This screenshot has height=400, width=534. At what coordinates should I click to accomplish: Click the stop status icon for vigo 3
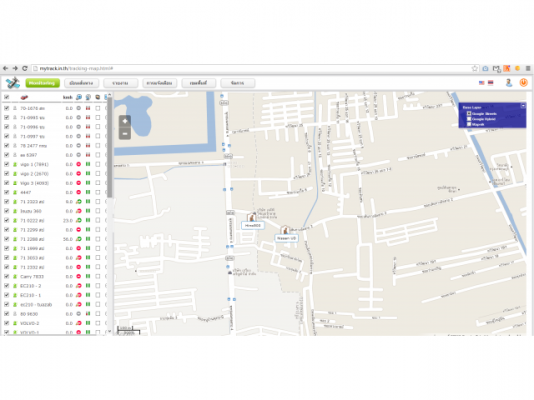(x=79, y=183)
